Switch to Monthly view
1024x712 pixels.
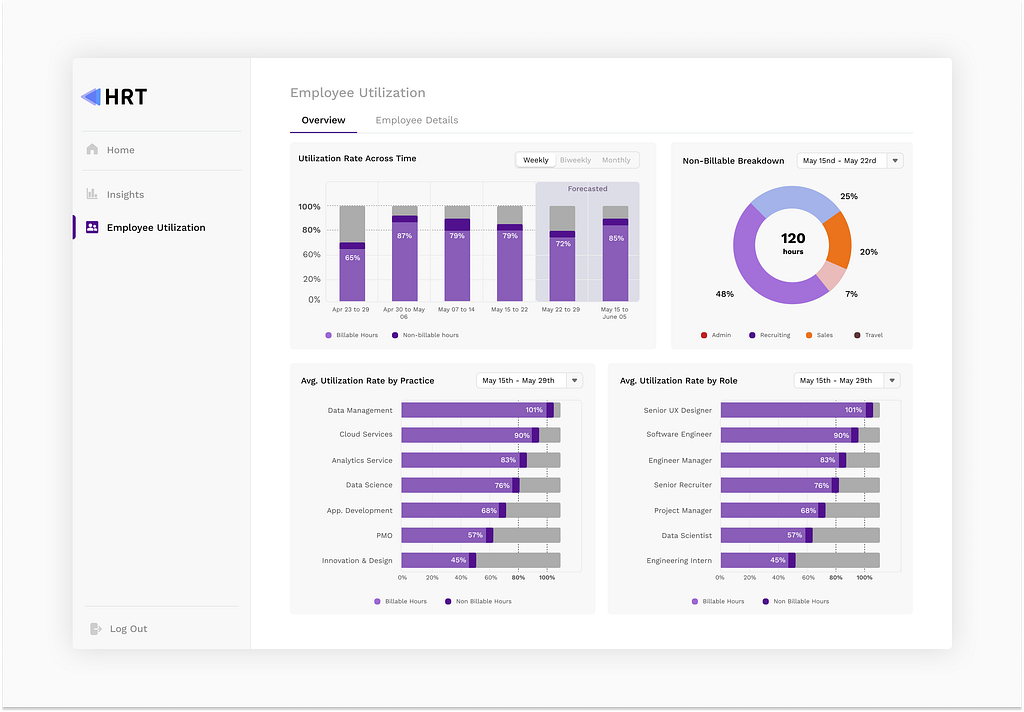pyautogui.click(x=616, y=159)
